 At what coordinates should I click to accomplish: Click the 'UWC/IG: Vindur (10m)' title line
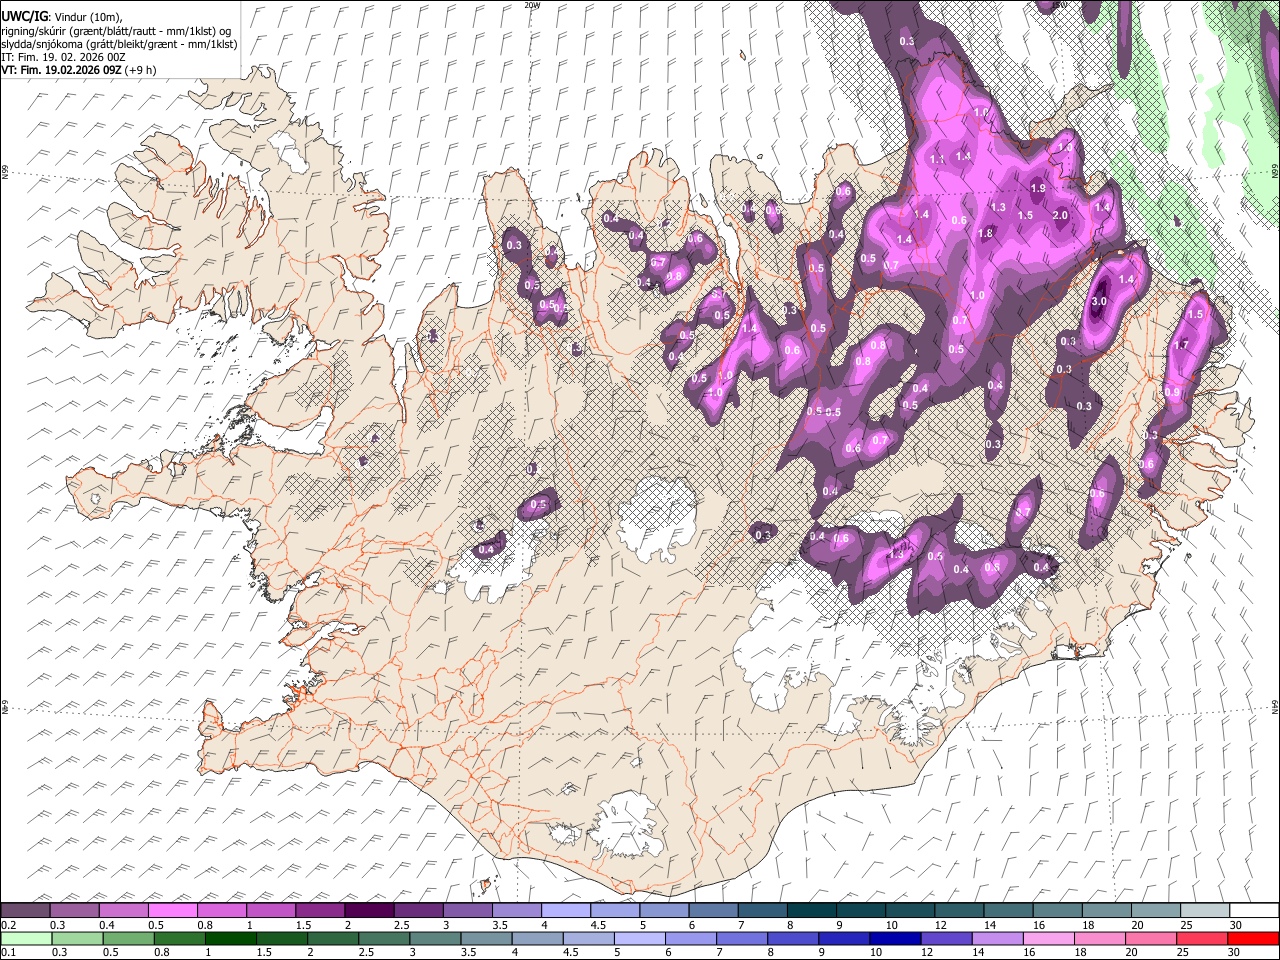point(62,17)
